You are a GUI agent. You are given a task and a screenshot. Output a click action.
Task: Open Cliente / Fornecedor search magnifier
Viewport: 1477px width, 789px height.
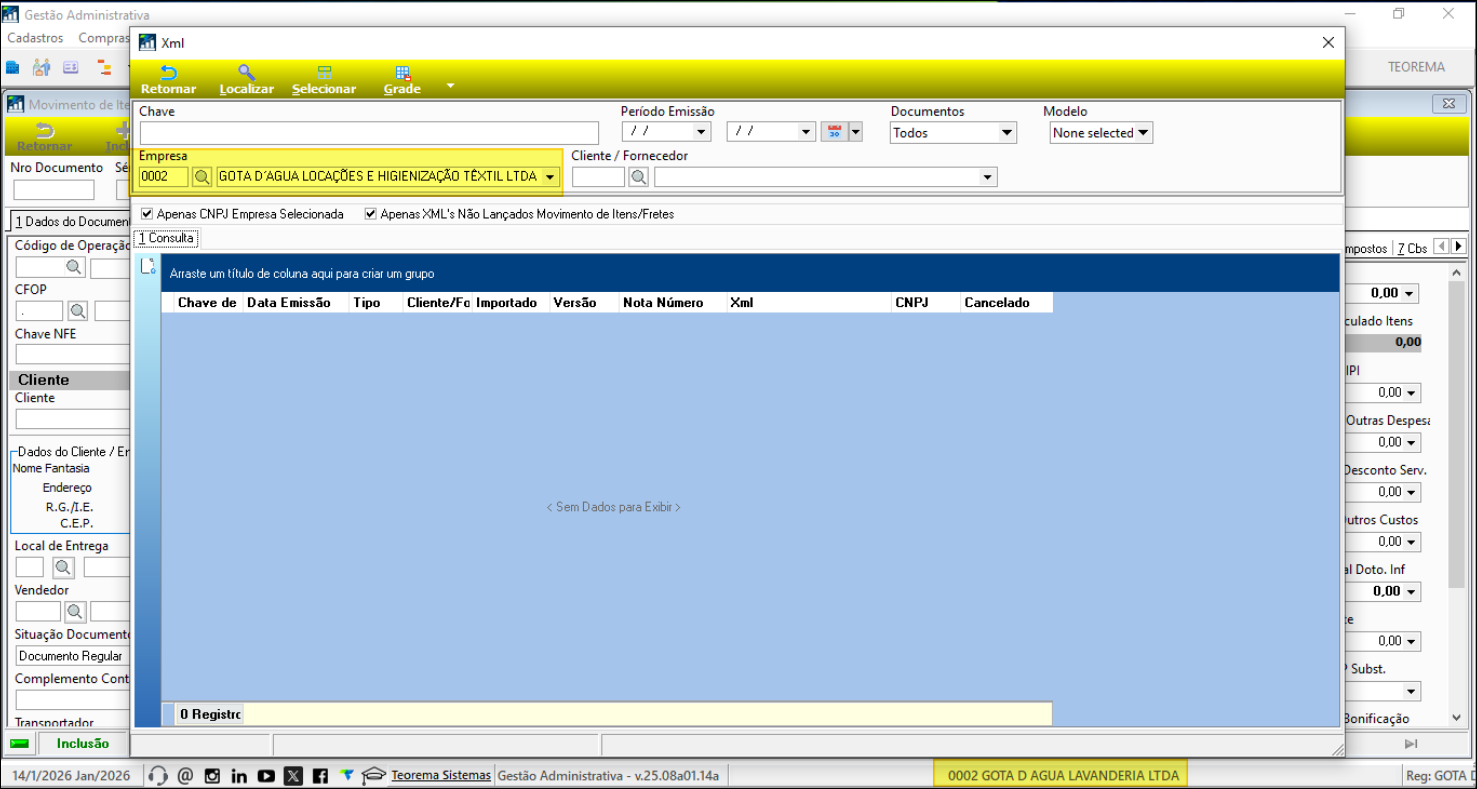coord(639,177)
